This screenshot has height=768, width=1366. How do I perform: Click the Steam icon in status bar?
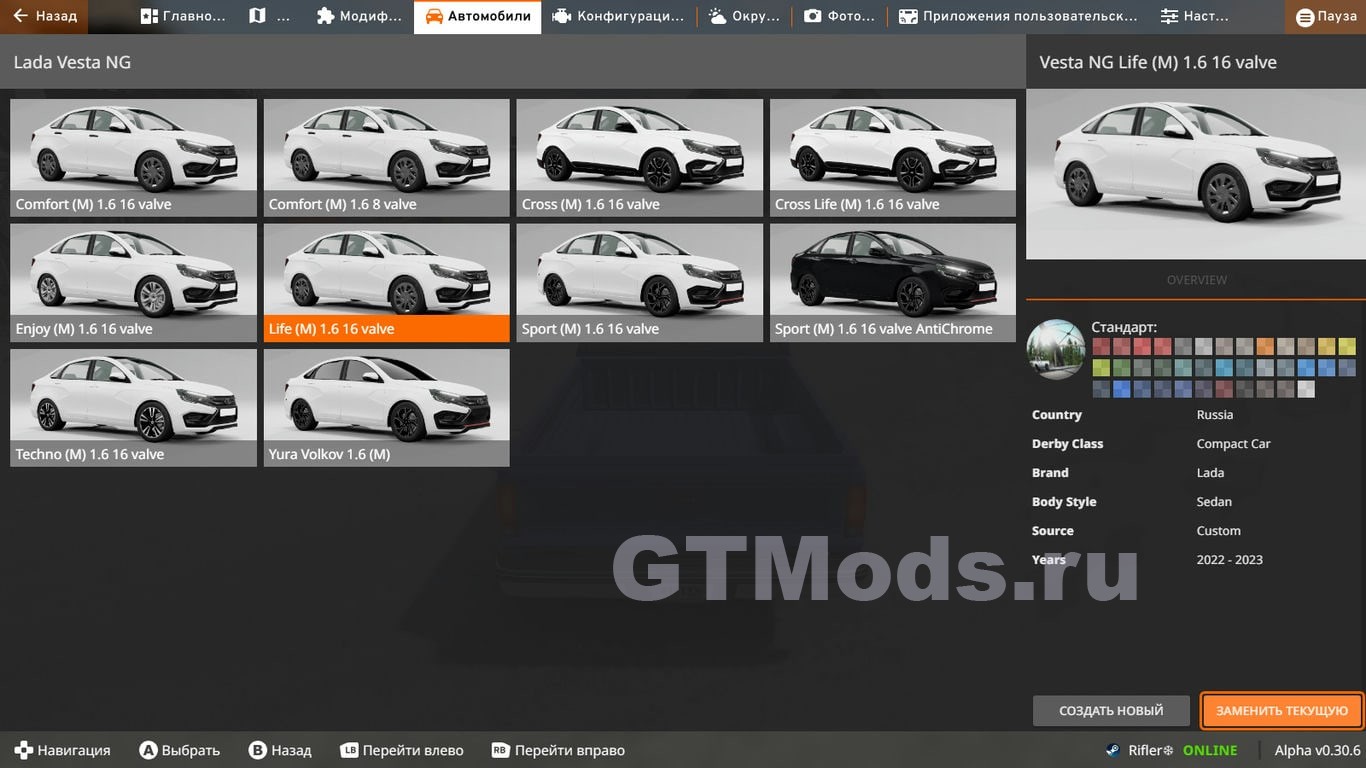[1112, 750]
